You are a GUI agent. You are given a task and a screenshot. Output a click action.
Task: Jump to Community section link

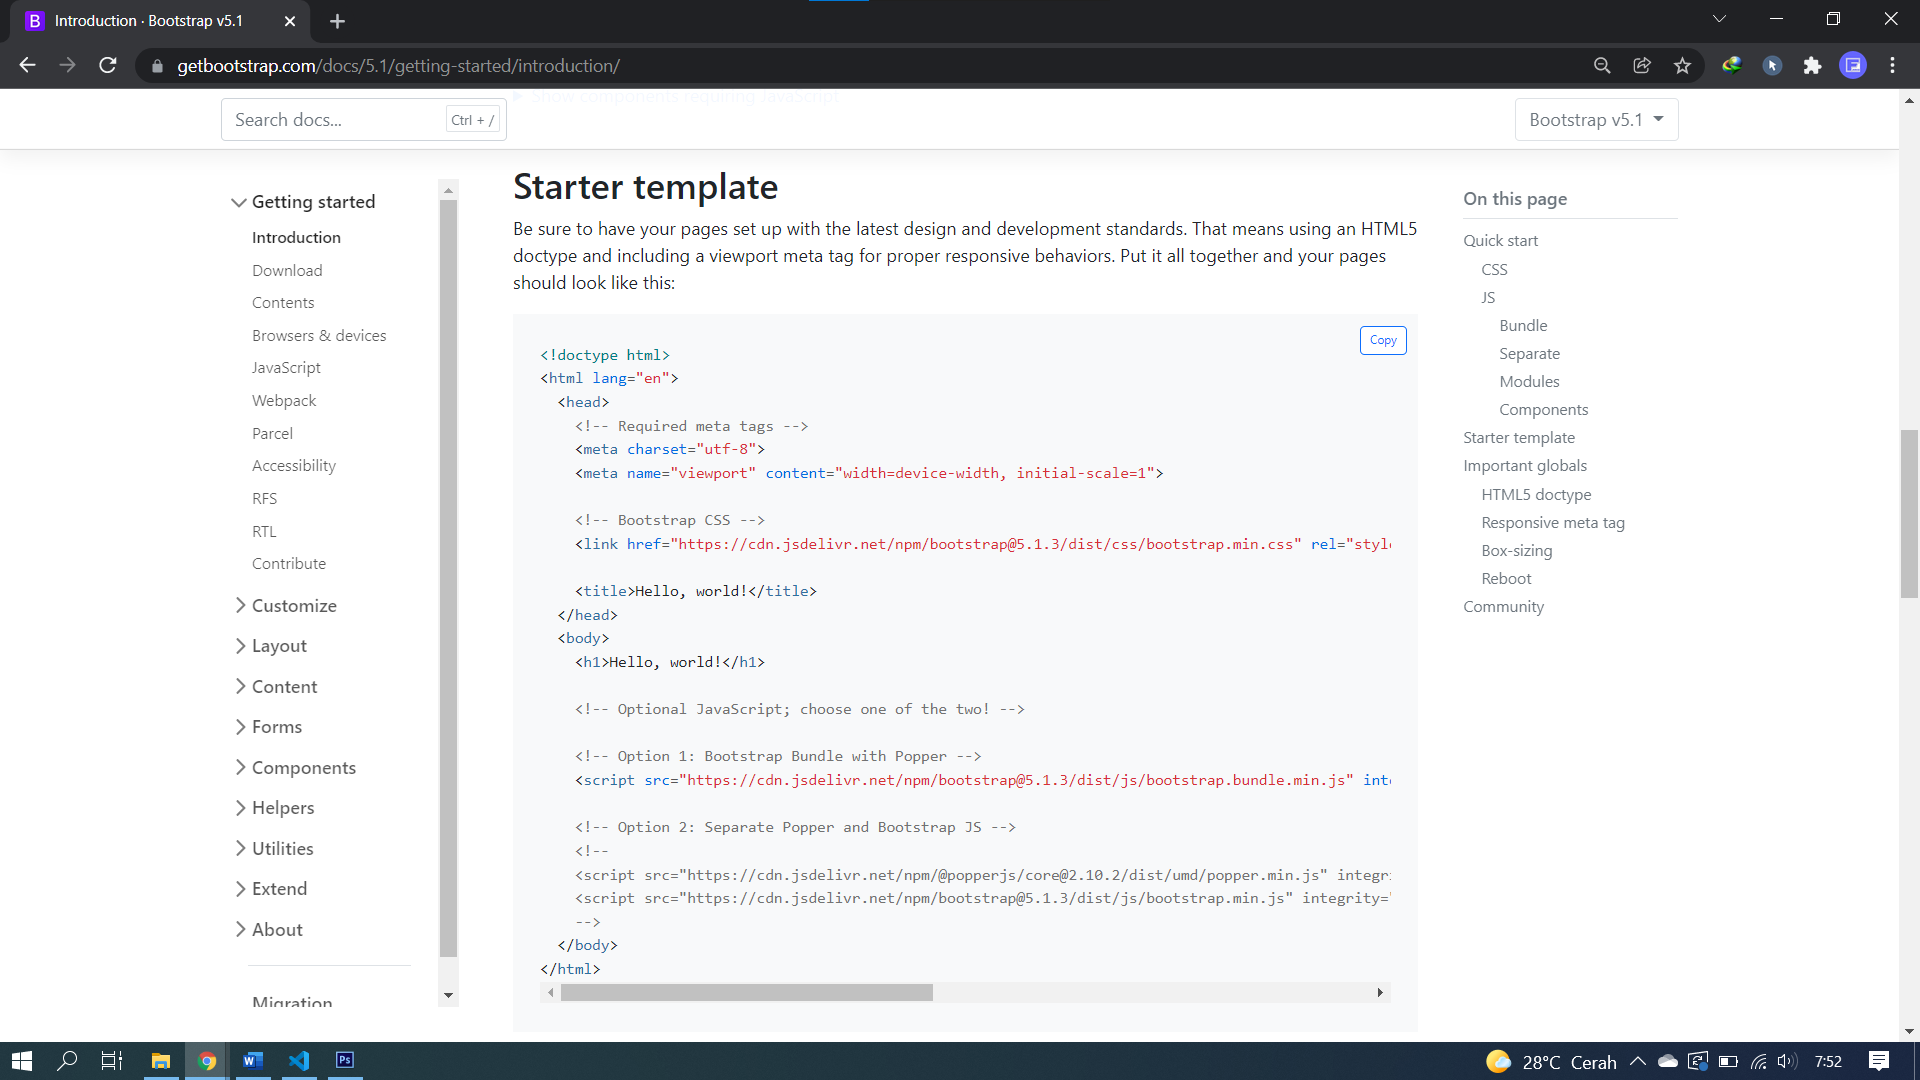pos(1503,607)
